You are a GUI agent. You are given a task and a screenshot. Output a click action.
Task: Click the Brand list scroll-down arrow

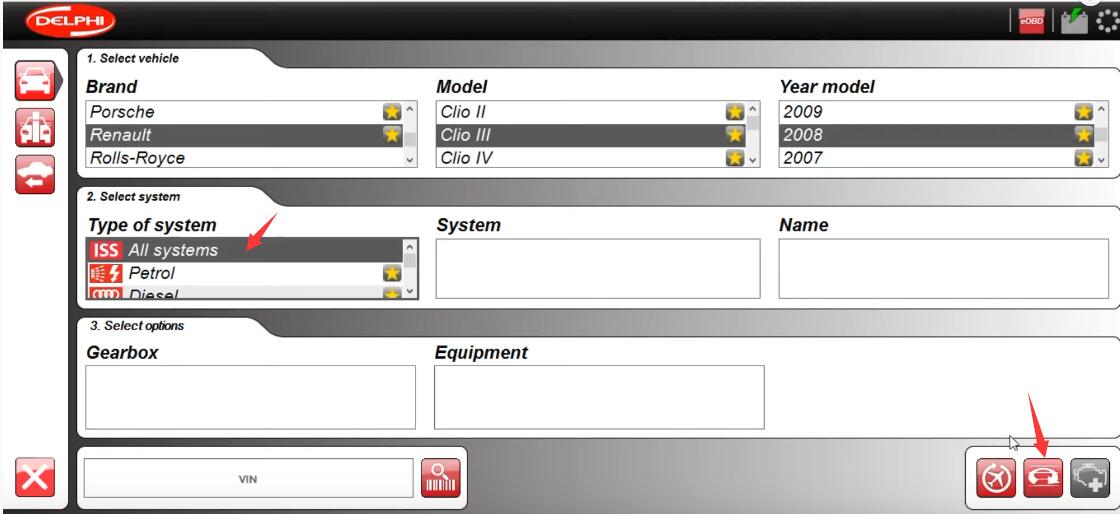click(x=410, y=160)
